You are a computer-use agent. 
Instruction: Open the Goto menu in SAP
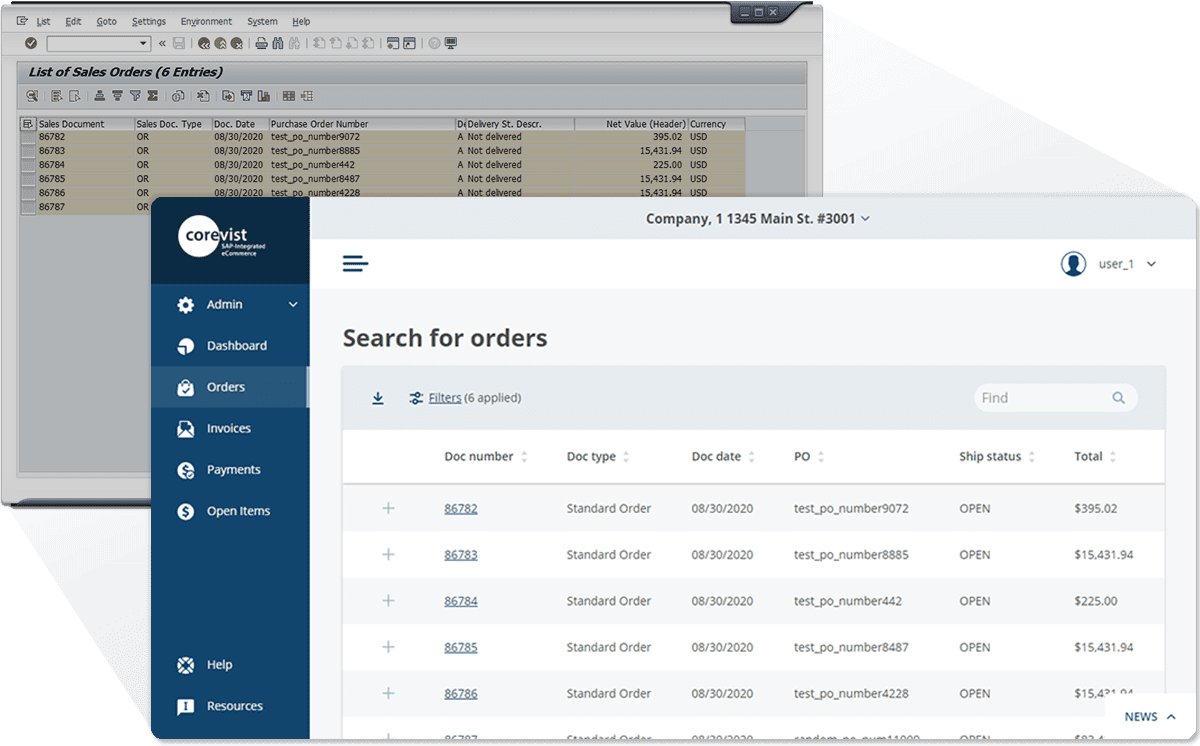[106, 21]
